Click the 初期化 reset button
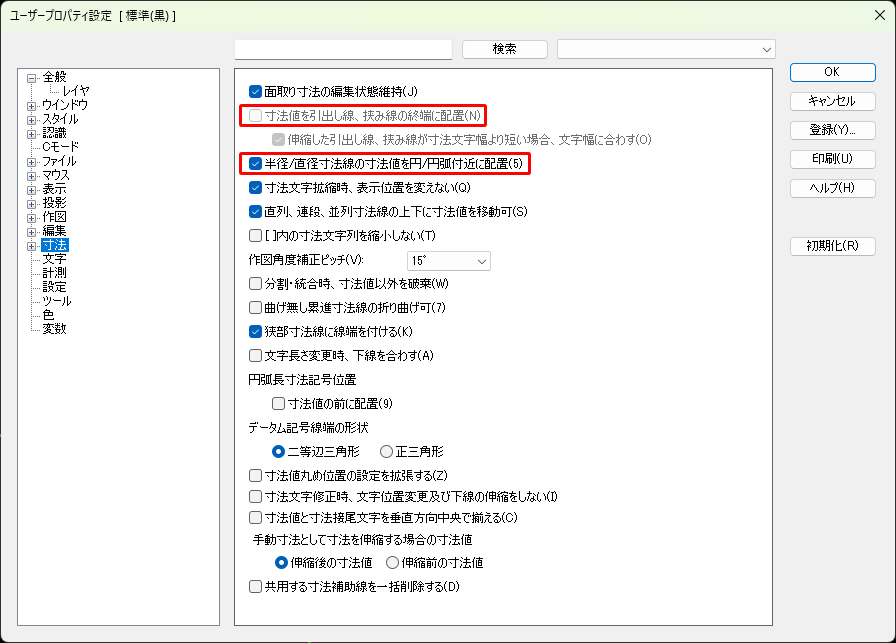Screen dimensions: 896x643 point(831,246)
